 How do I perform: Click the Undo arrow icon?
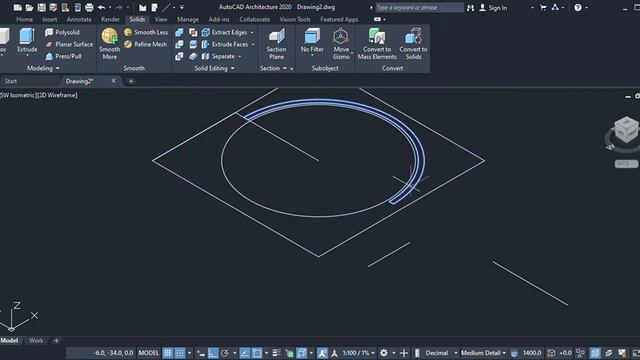[102, 7]
